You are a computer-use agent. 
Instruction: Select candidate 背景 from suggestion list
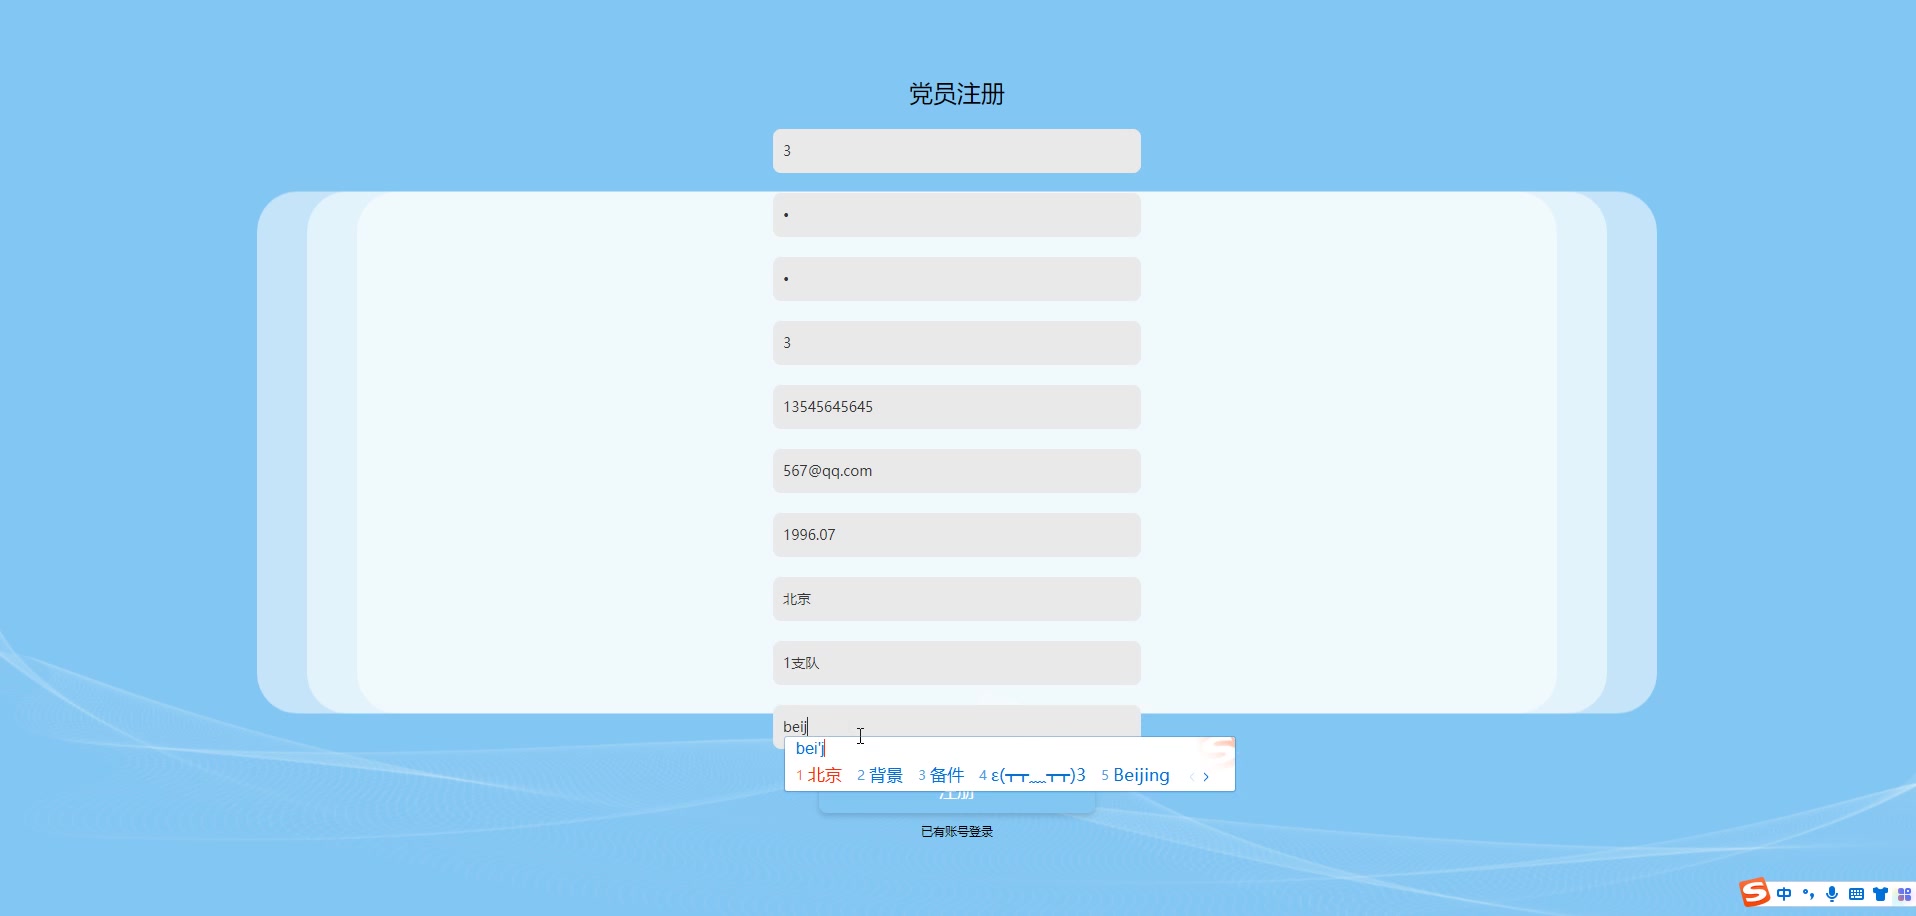click(888, 776)
